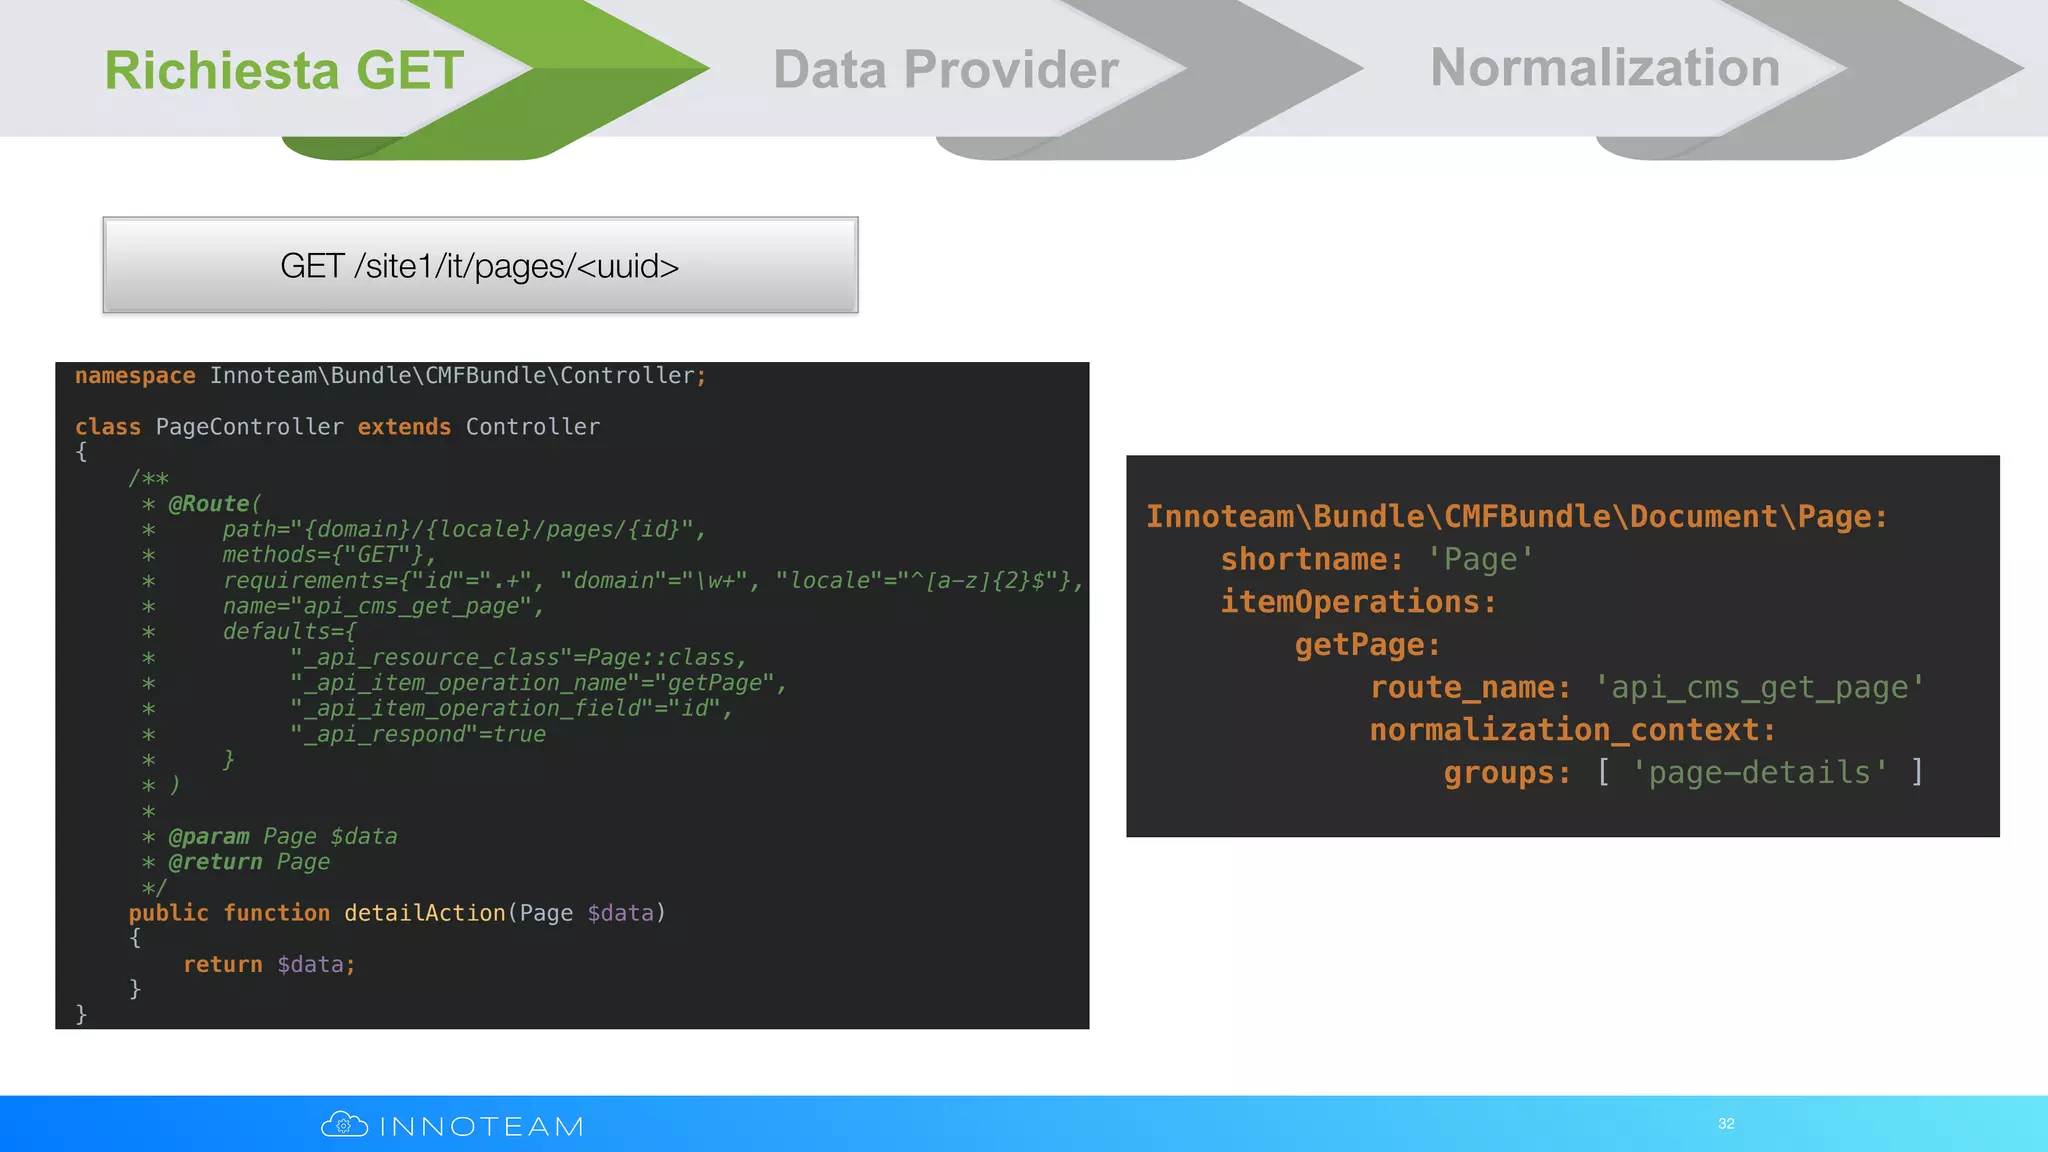
Task: Click the @param Page $data line
Action: [x=282, y=836]
